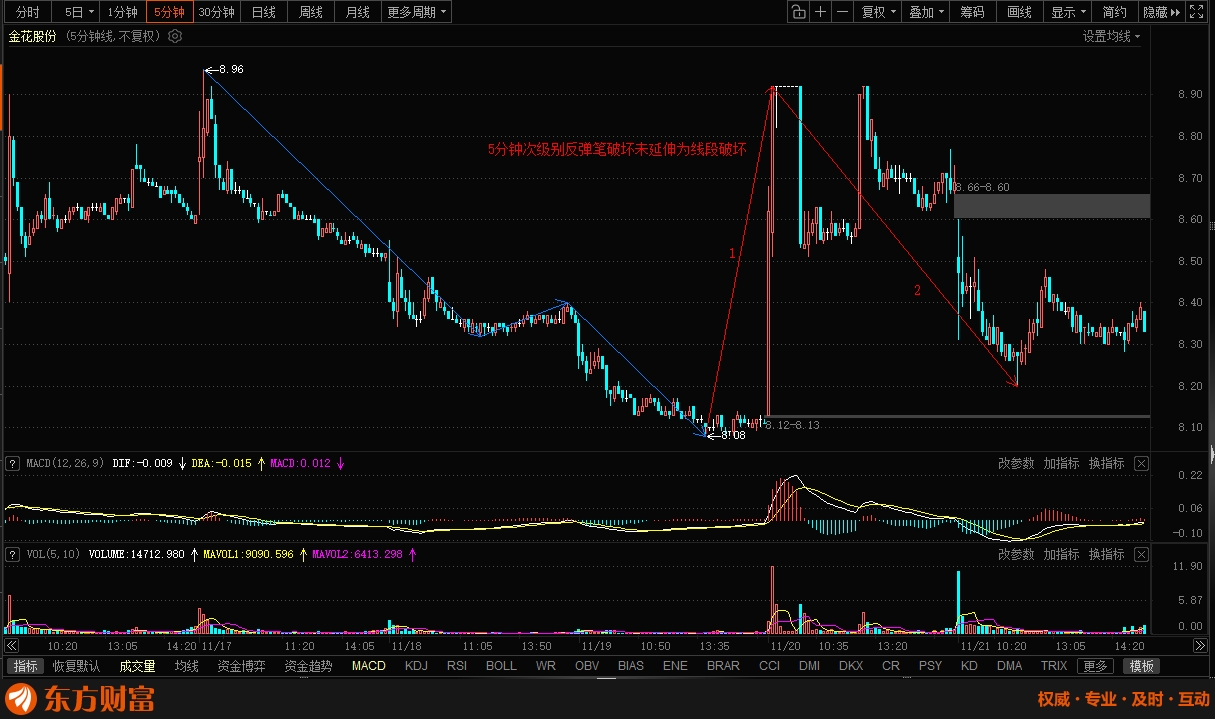Click 改参数 in VOL panel
The height and width of the screenshot is (719, 1215).
tap(1016, 554)
